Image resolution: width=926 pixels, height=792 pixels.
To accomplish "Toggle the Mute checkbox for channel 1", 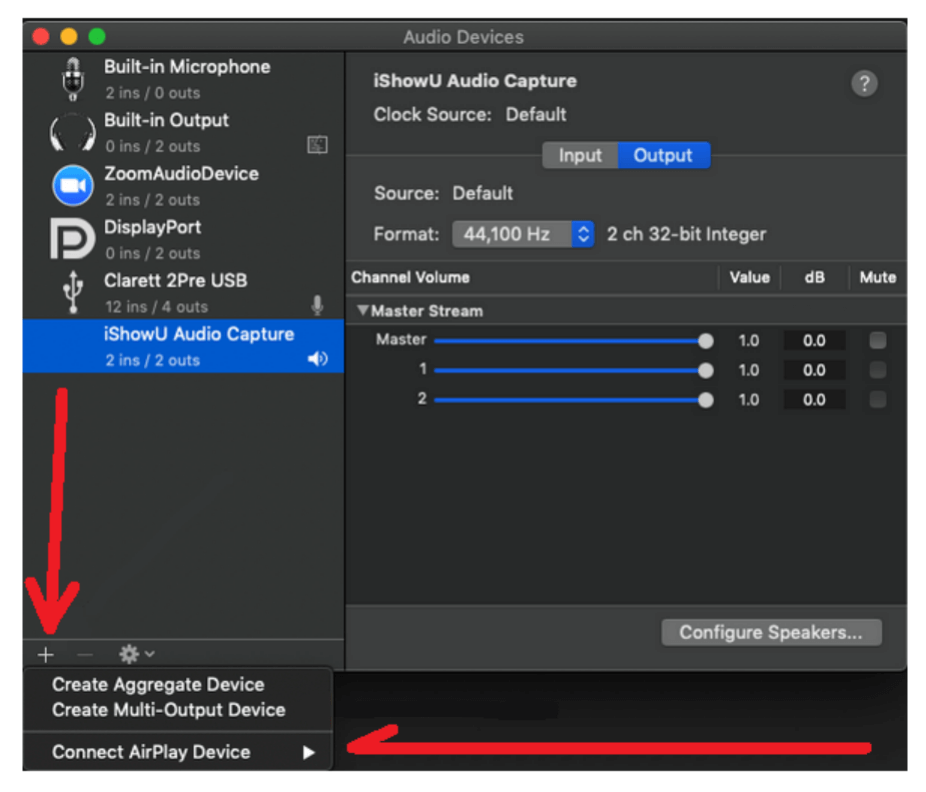I will point(878,370).
